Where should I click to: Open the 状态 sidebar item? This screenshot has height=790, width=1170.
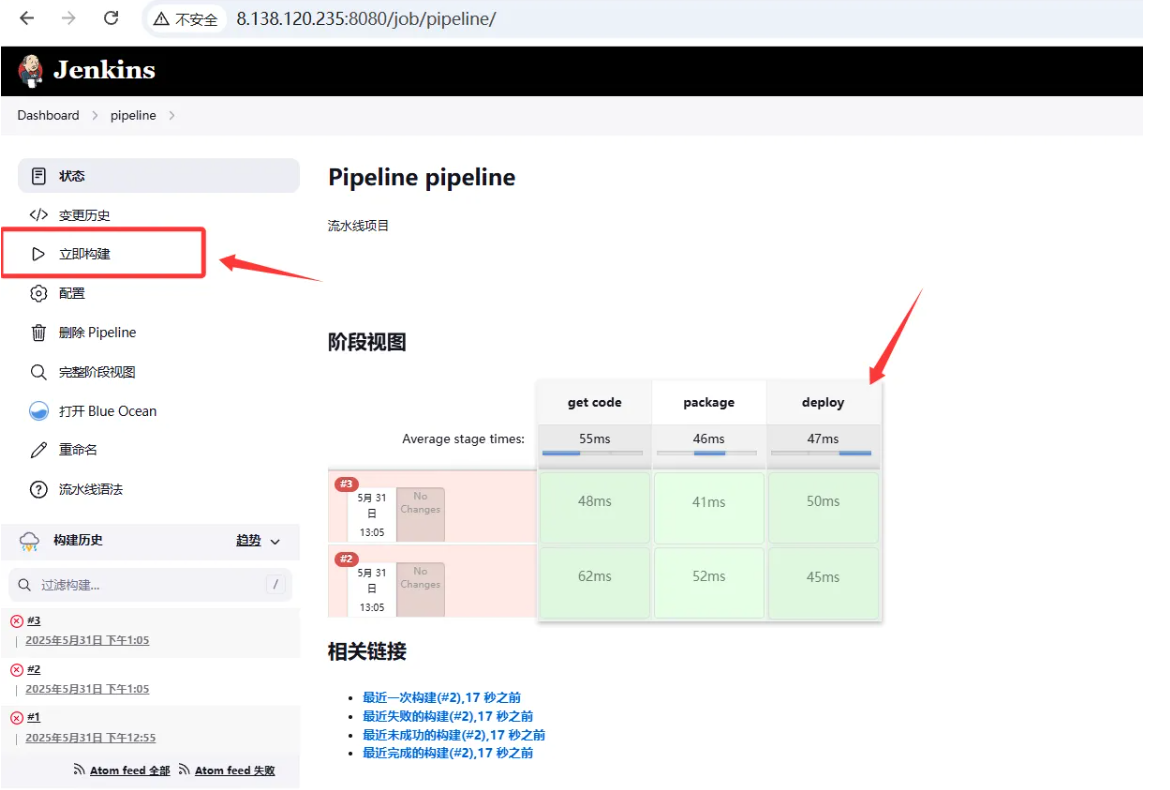pos(159,176)
